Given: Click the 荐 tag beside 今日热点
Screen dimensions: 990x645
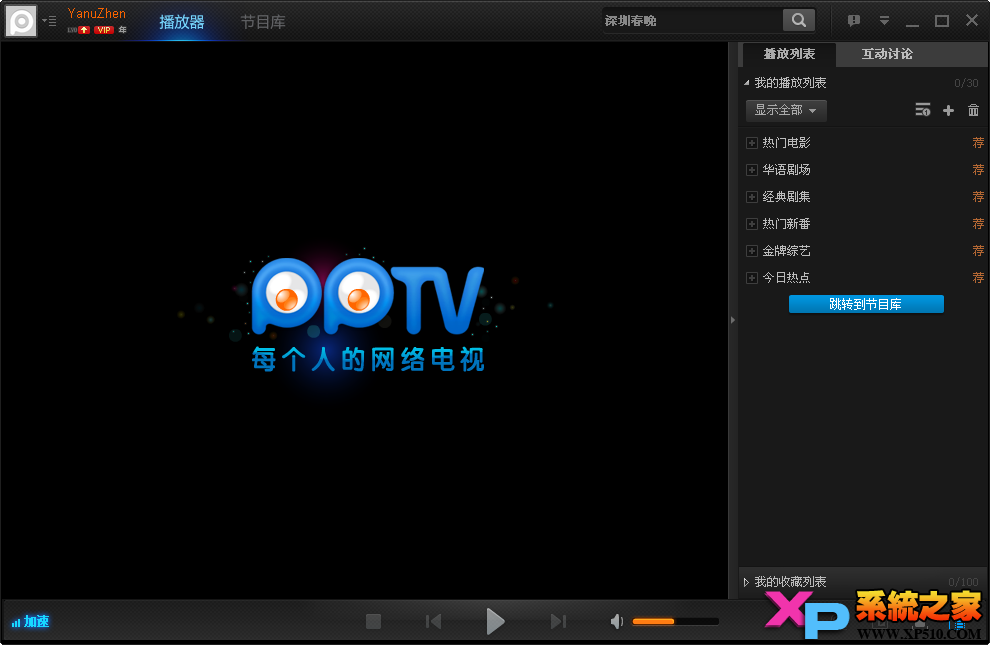Looking at the screenshot, I should click(x=978, y=278).
